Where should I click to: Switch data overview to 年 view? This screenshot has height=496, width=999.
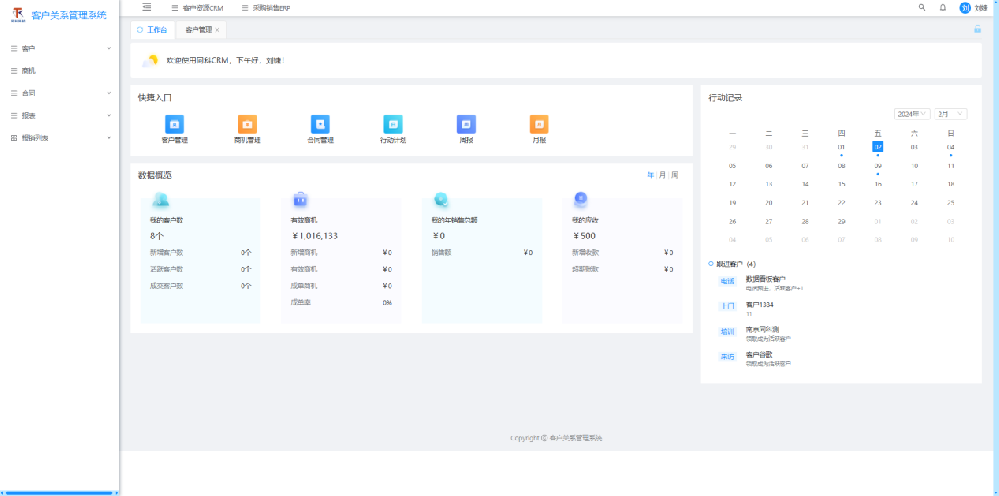tap(650, 175)
